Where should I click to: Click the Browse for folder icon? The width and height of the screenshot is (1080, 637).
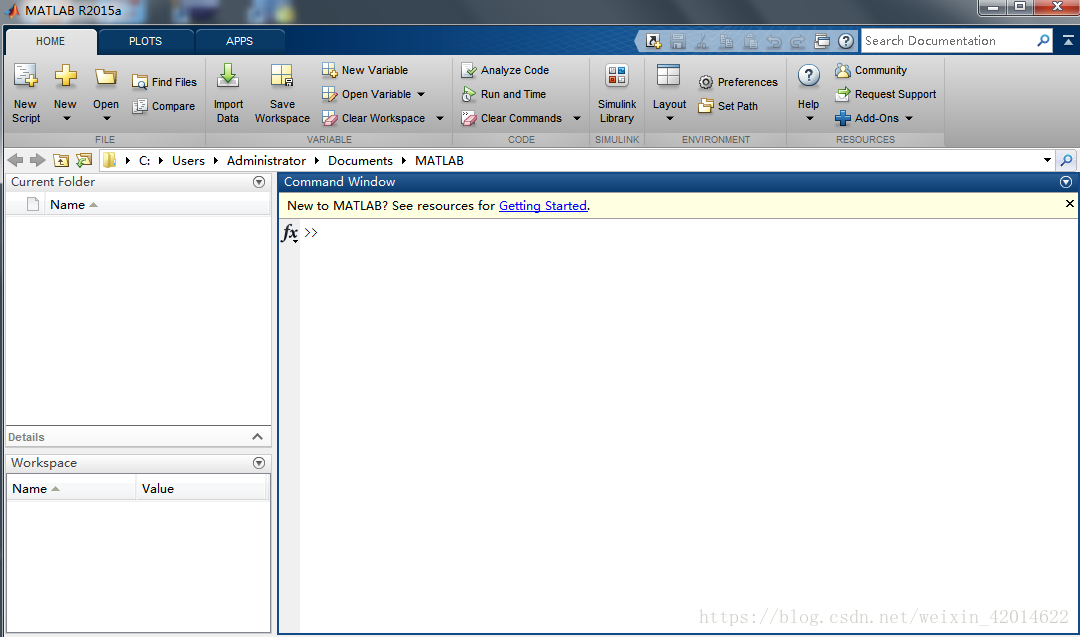tap(84, 160)
